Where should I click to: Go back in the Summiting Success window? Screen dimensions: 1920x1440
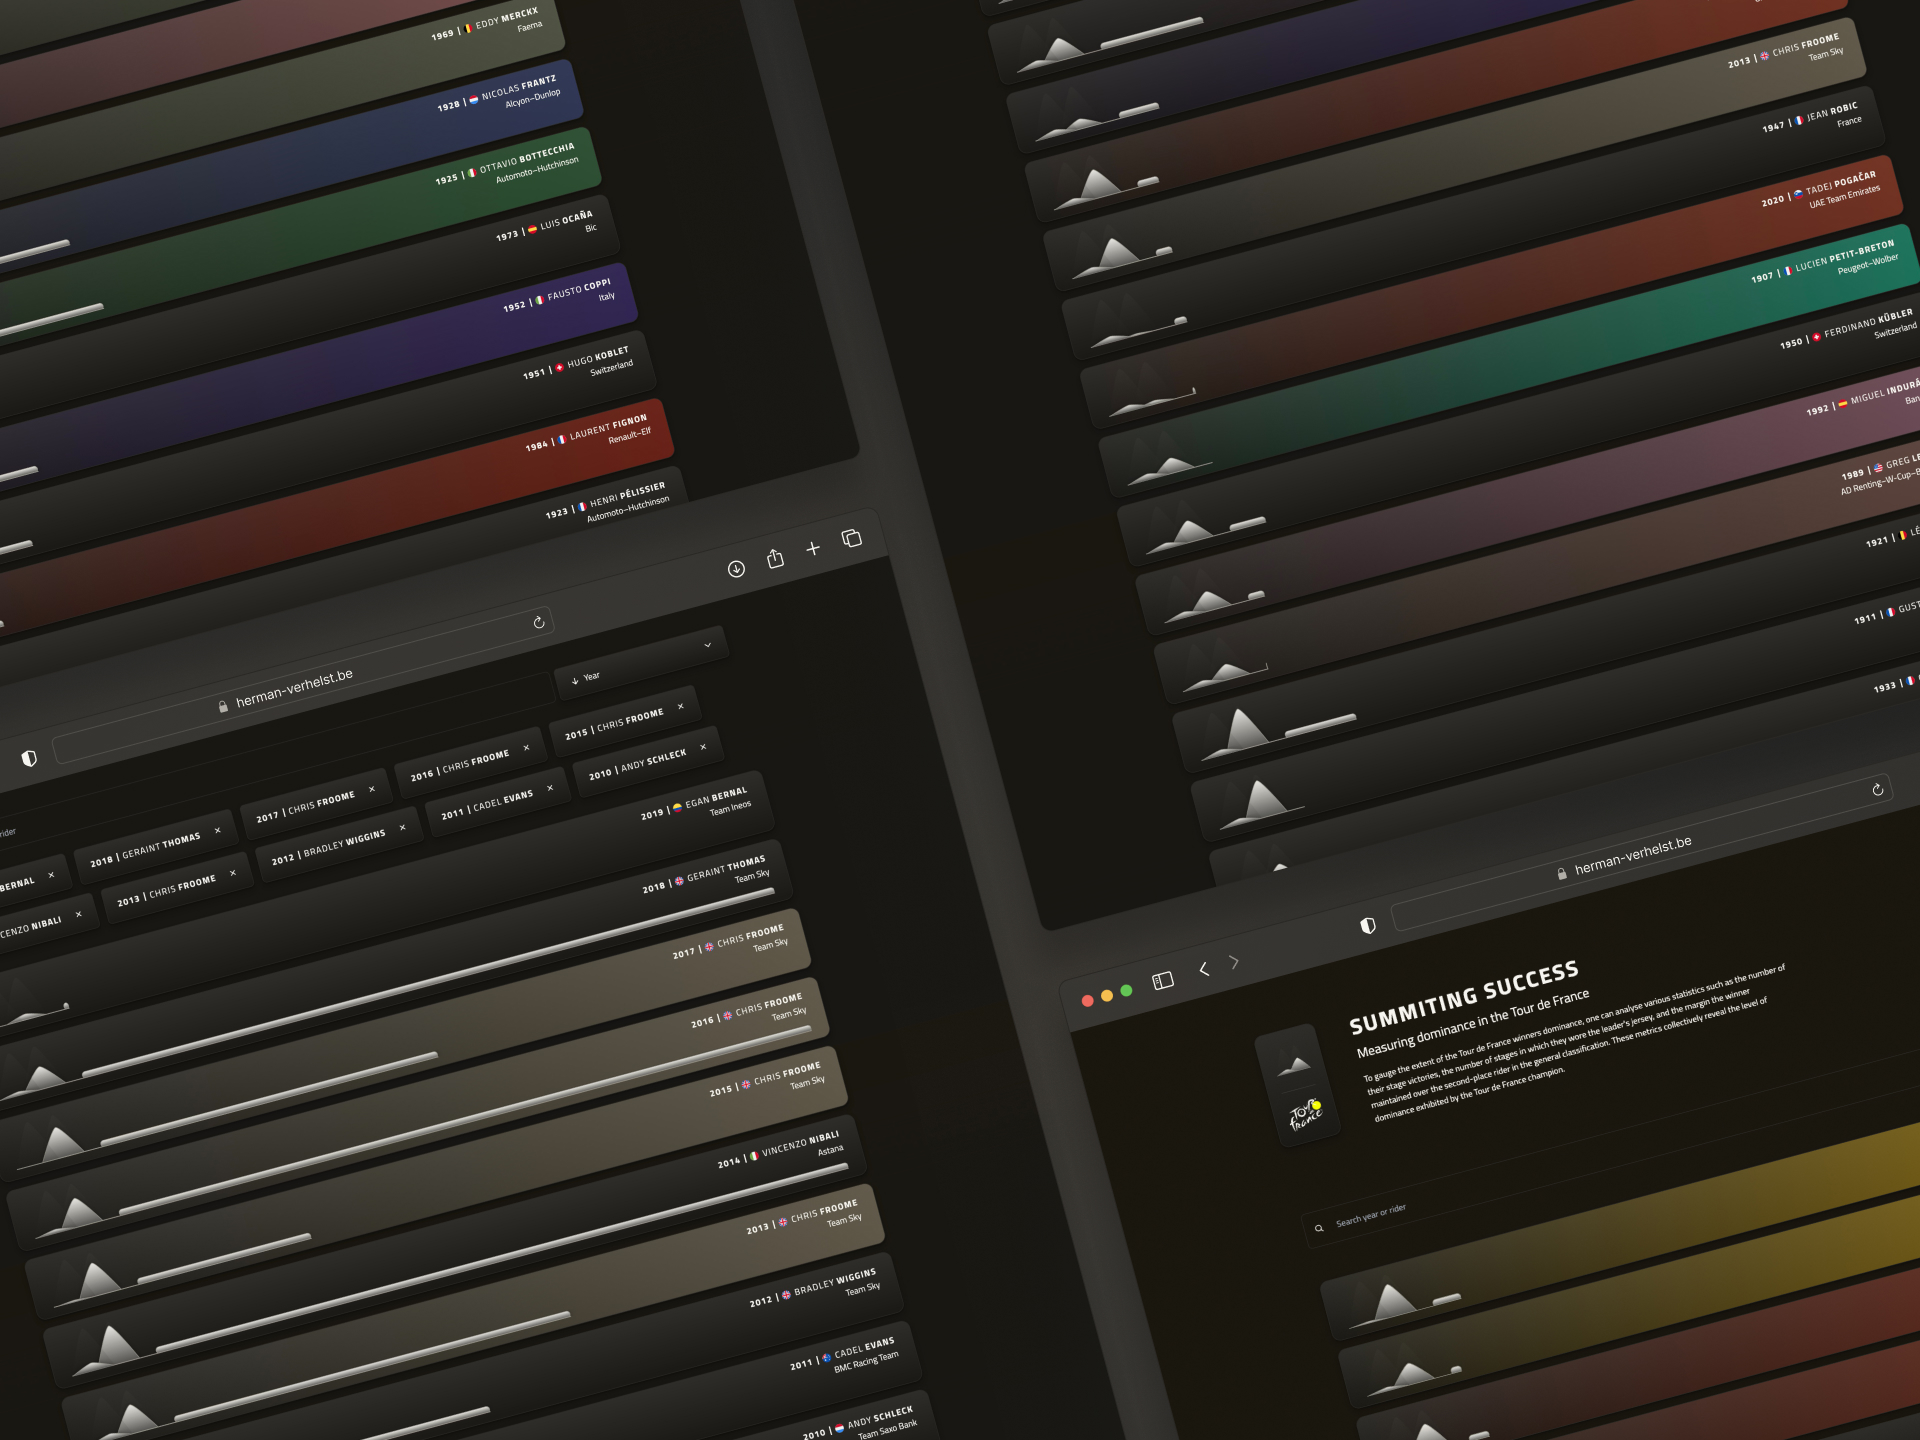(x=1204, y=969)
